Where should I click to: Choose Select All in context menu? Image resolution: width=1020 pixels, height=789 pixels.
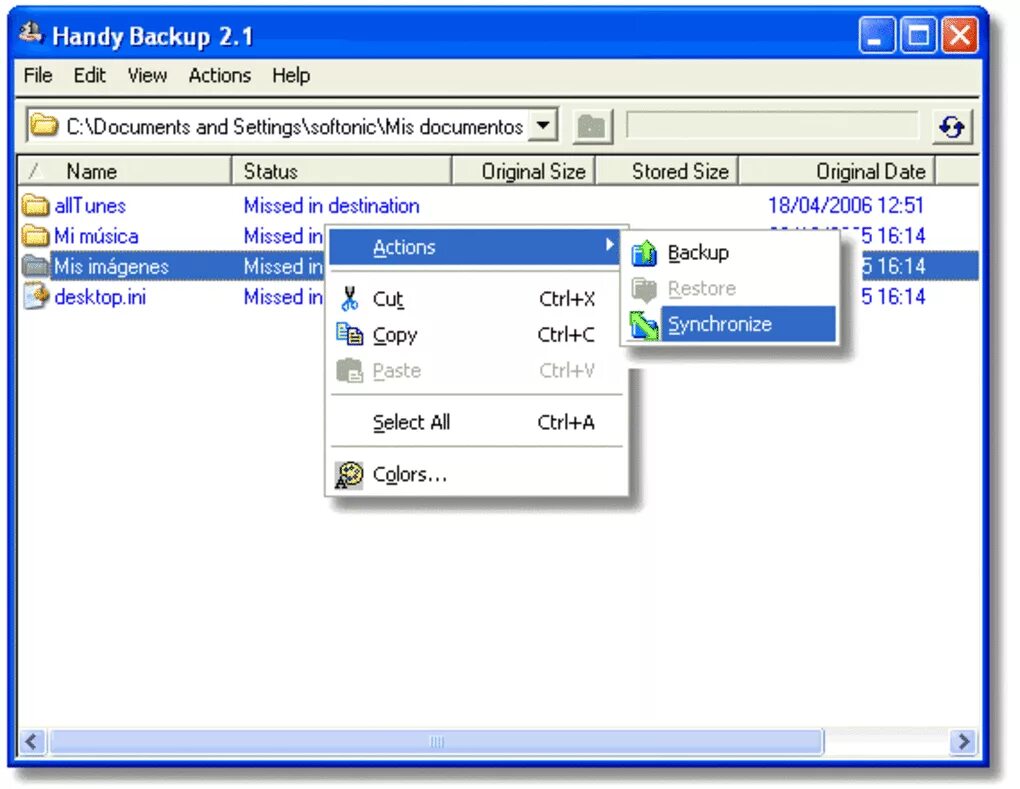pos(476,422)
